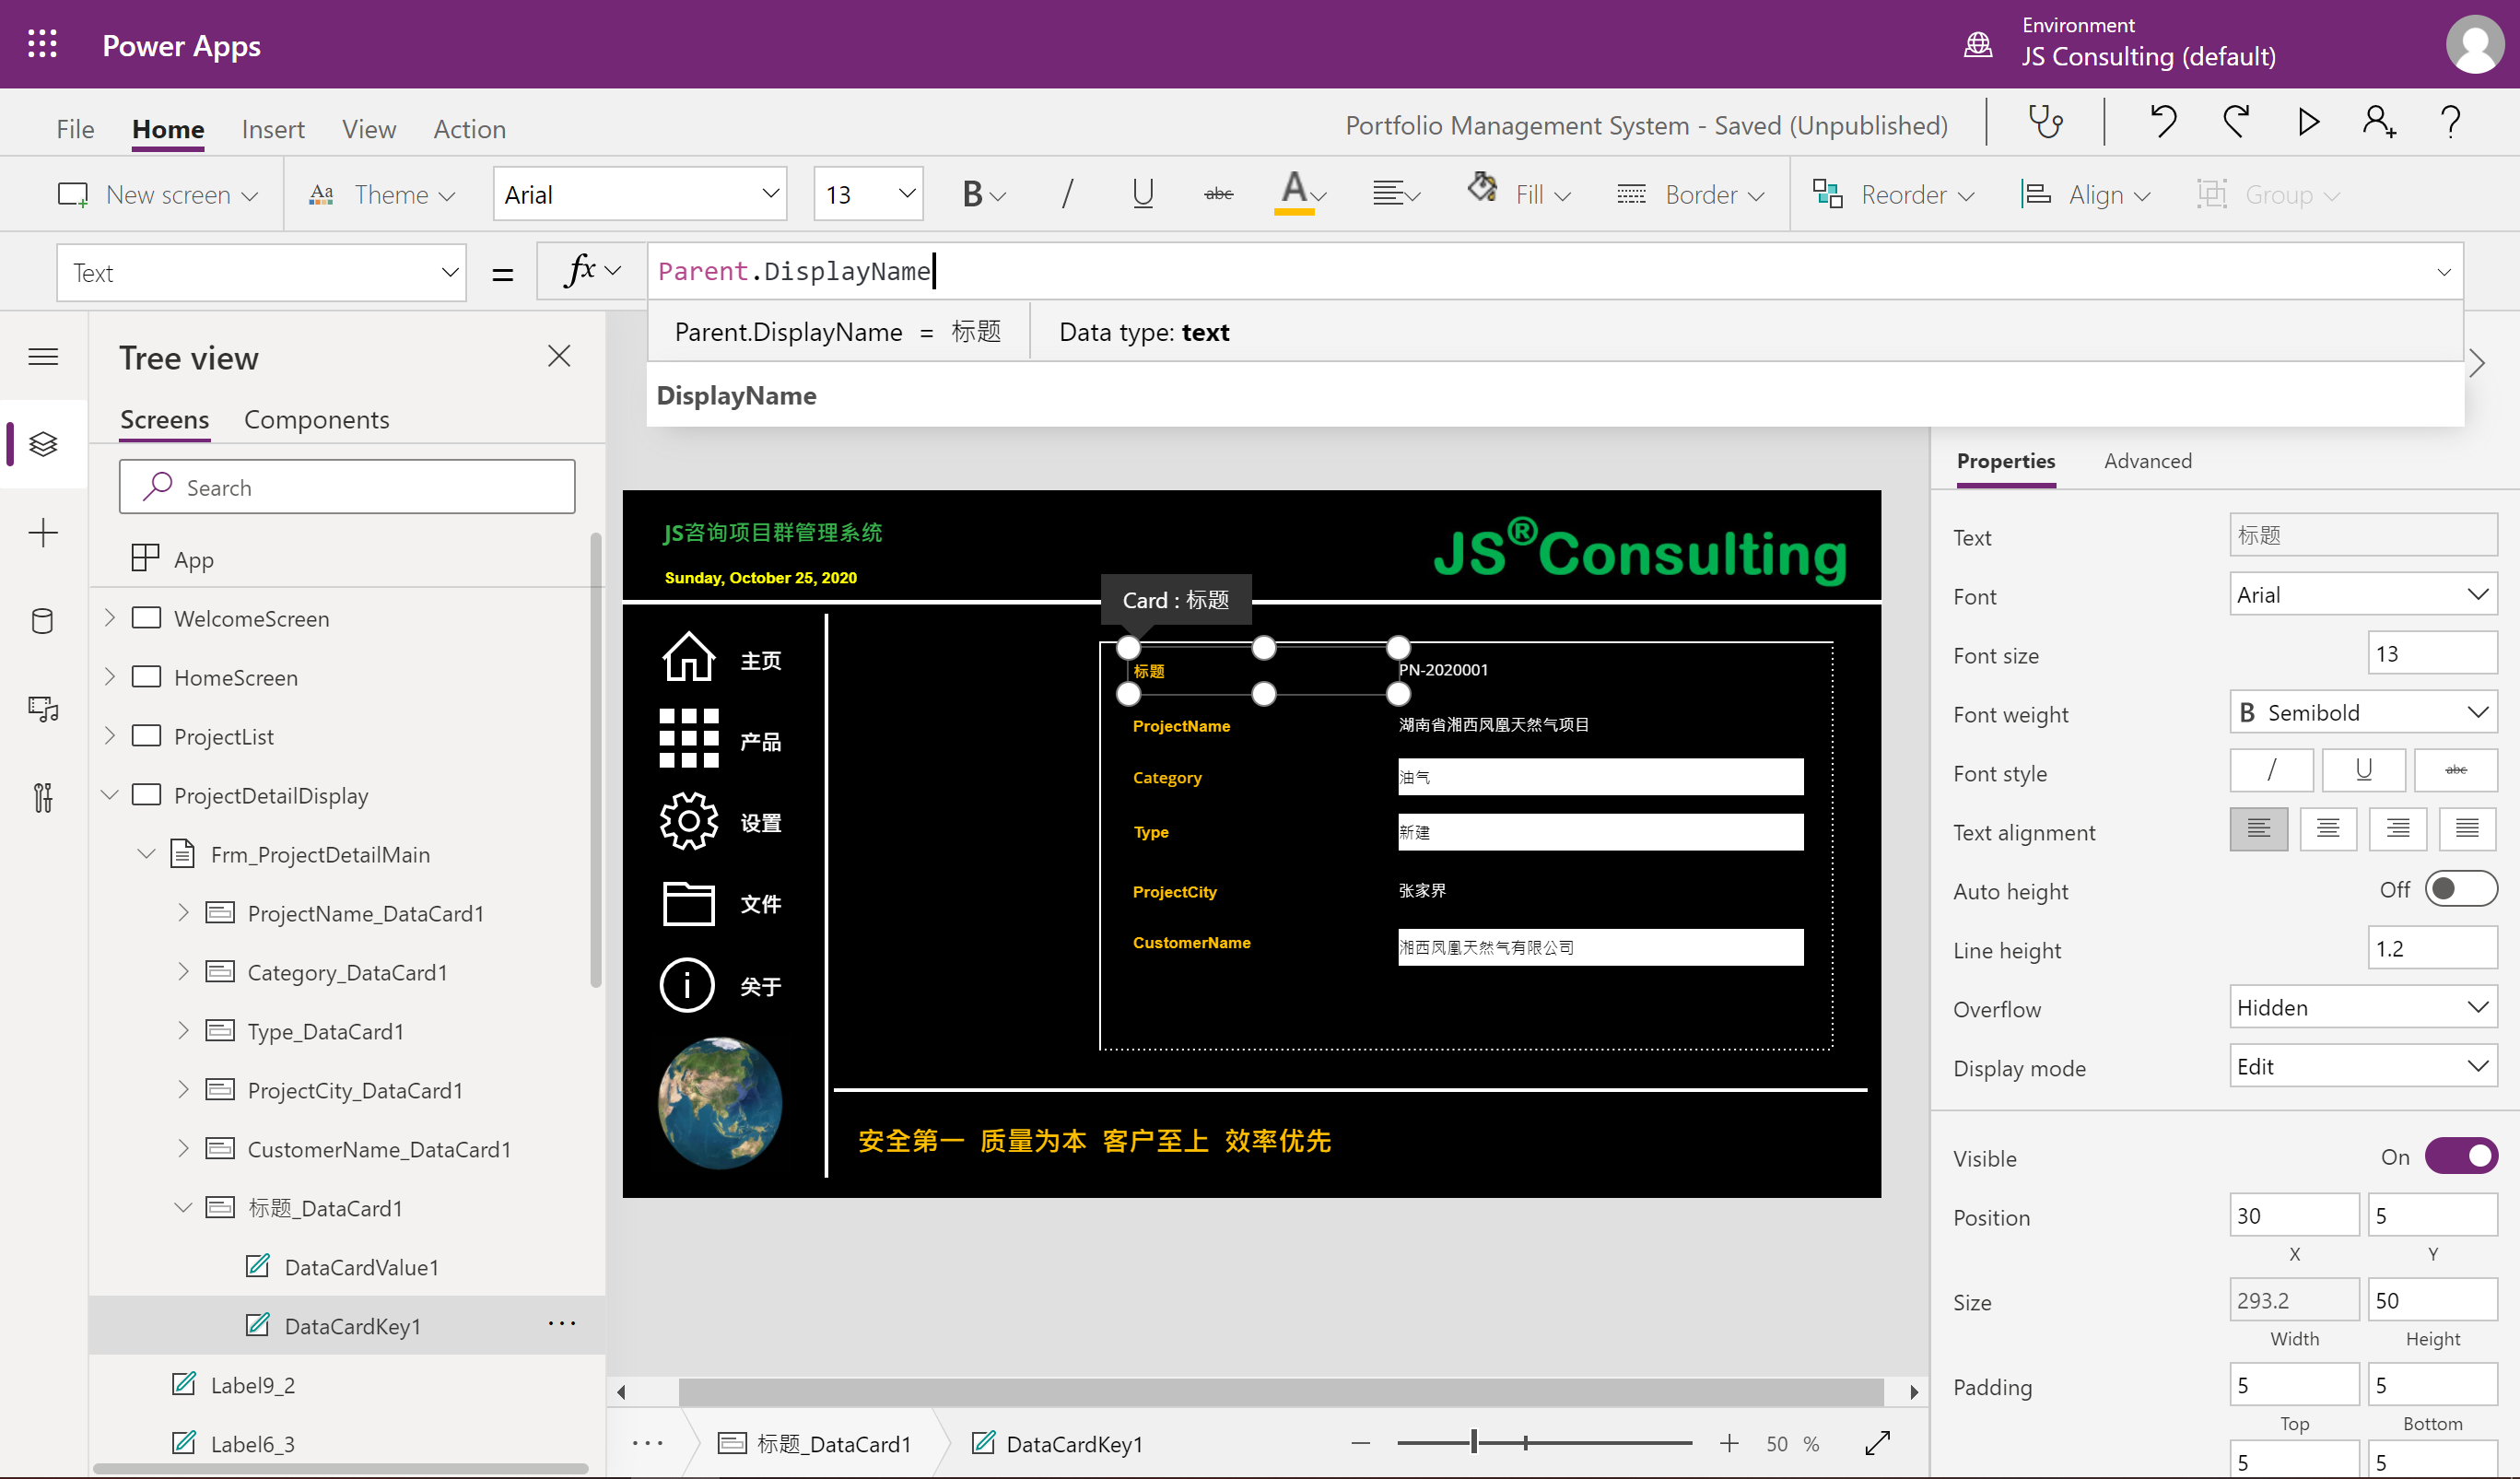Click the user account avatar
Viewport: 2520px width, 1479px height.
[x=2474, y=45]
